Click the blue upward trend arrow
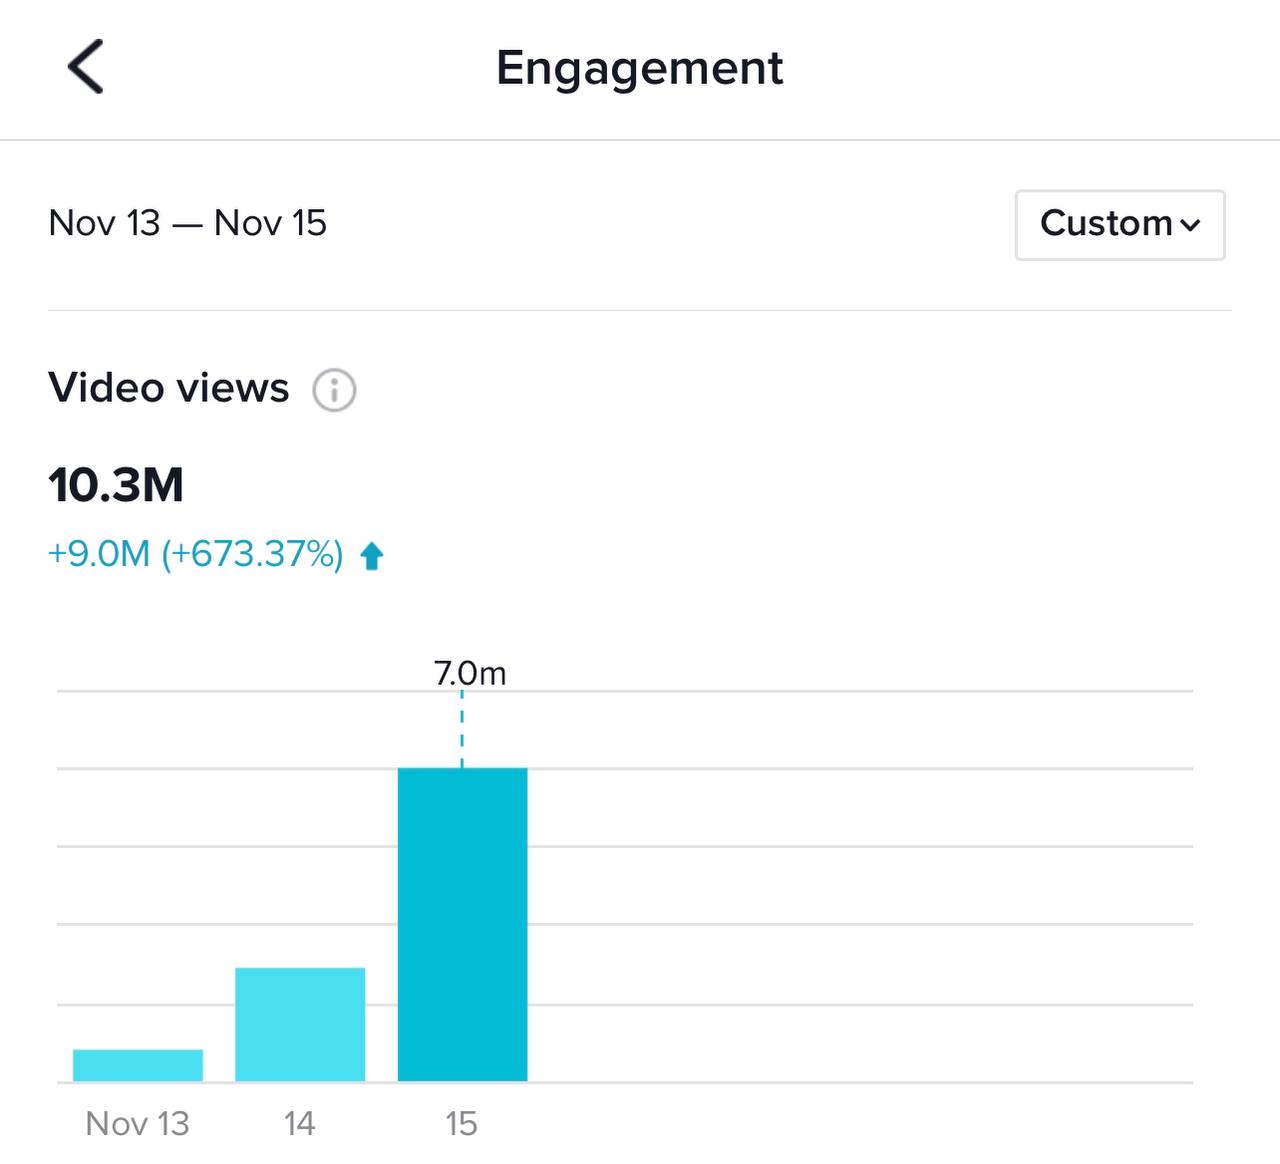 (x=372, y=555)
